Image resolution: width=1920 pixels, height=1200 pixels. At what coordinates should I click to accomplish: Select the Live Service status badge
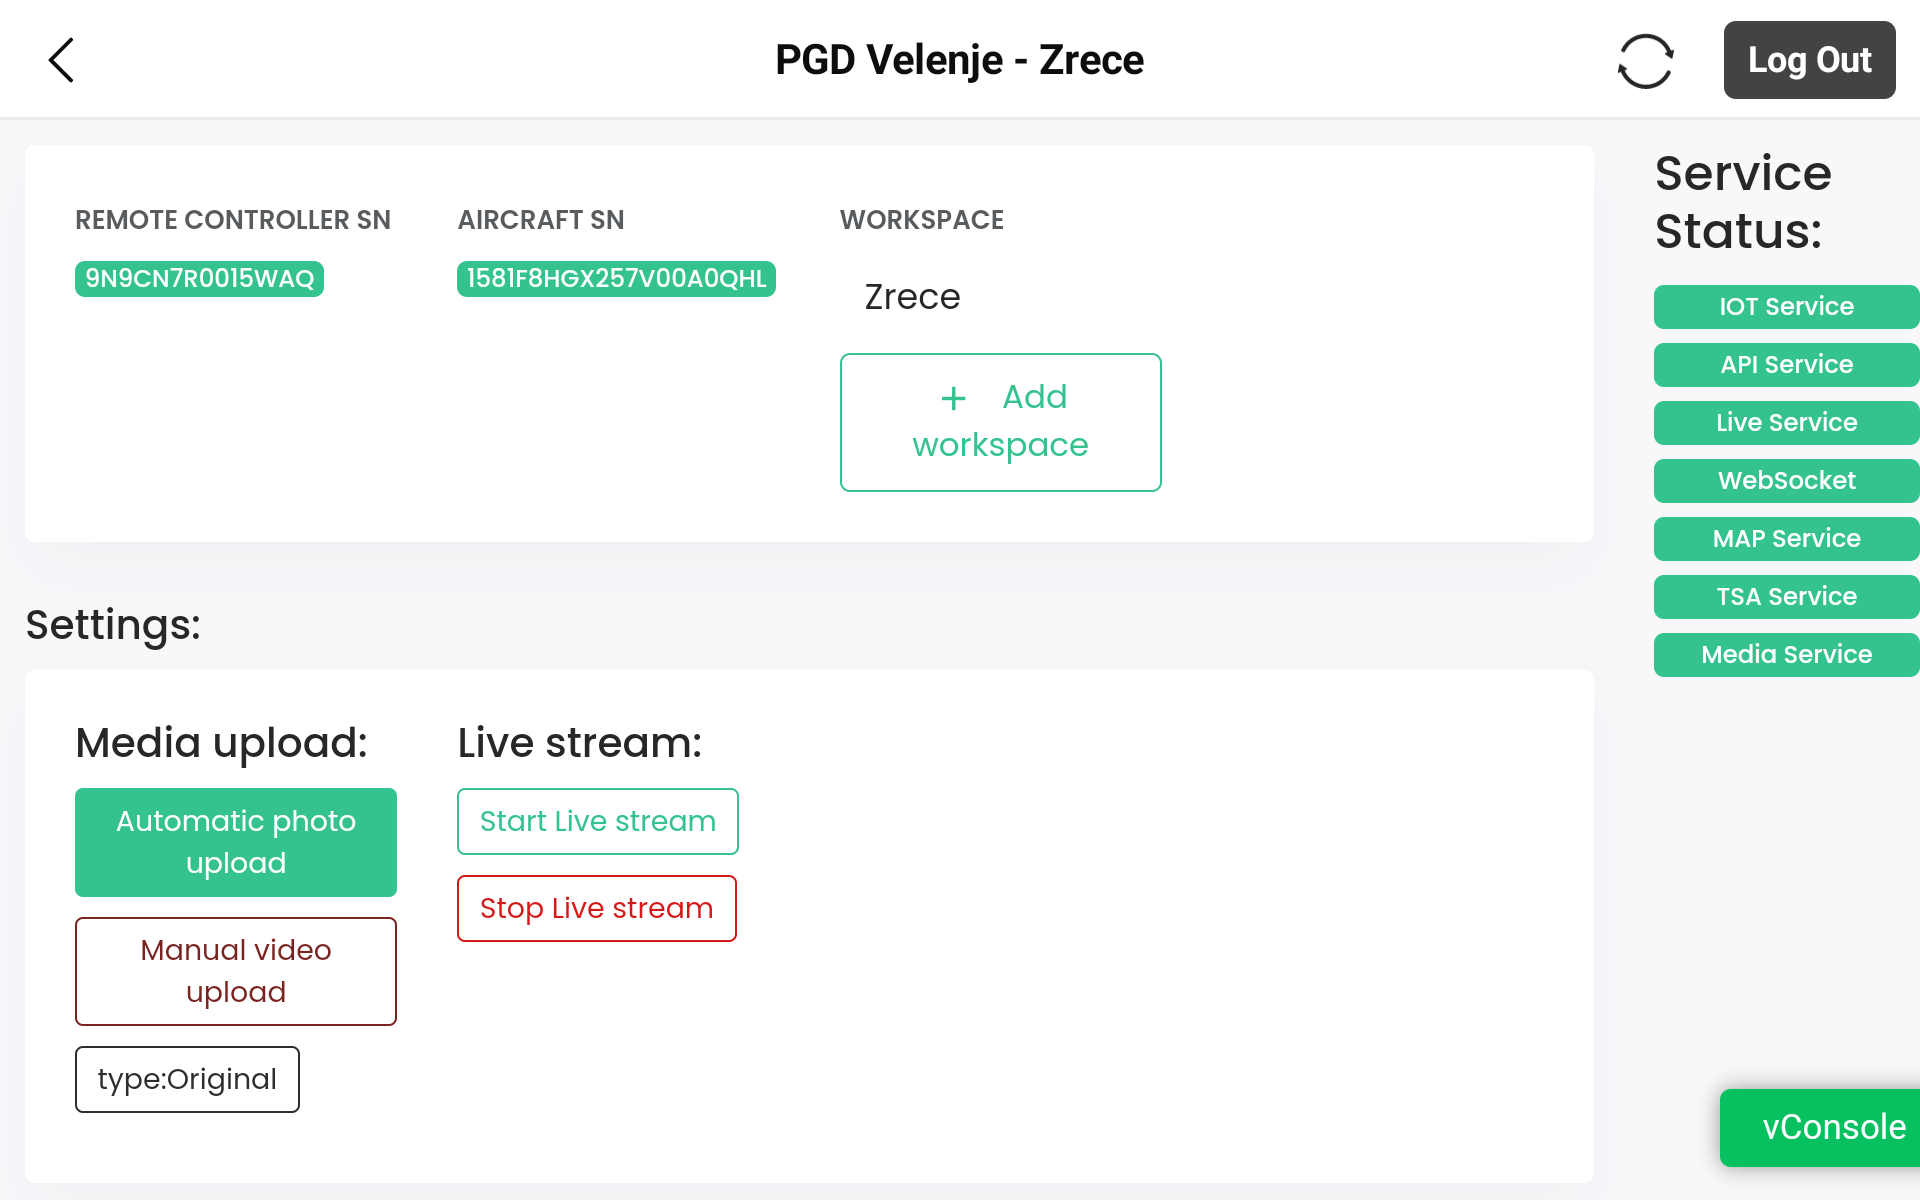point(1786,423)
